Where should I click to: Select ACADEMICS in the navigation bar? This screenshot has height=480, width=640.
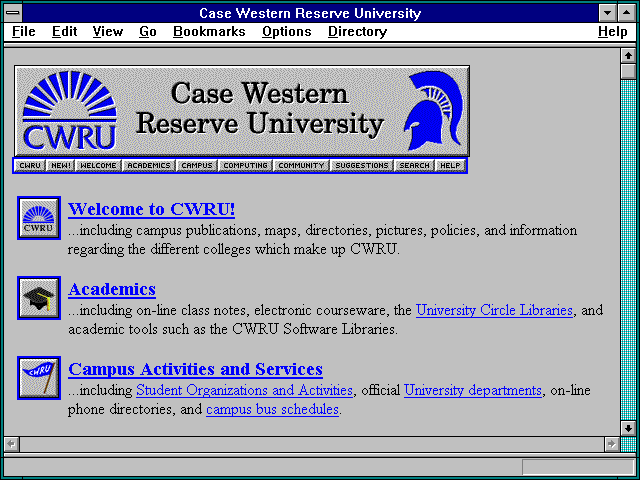point(149,165)
